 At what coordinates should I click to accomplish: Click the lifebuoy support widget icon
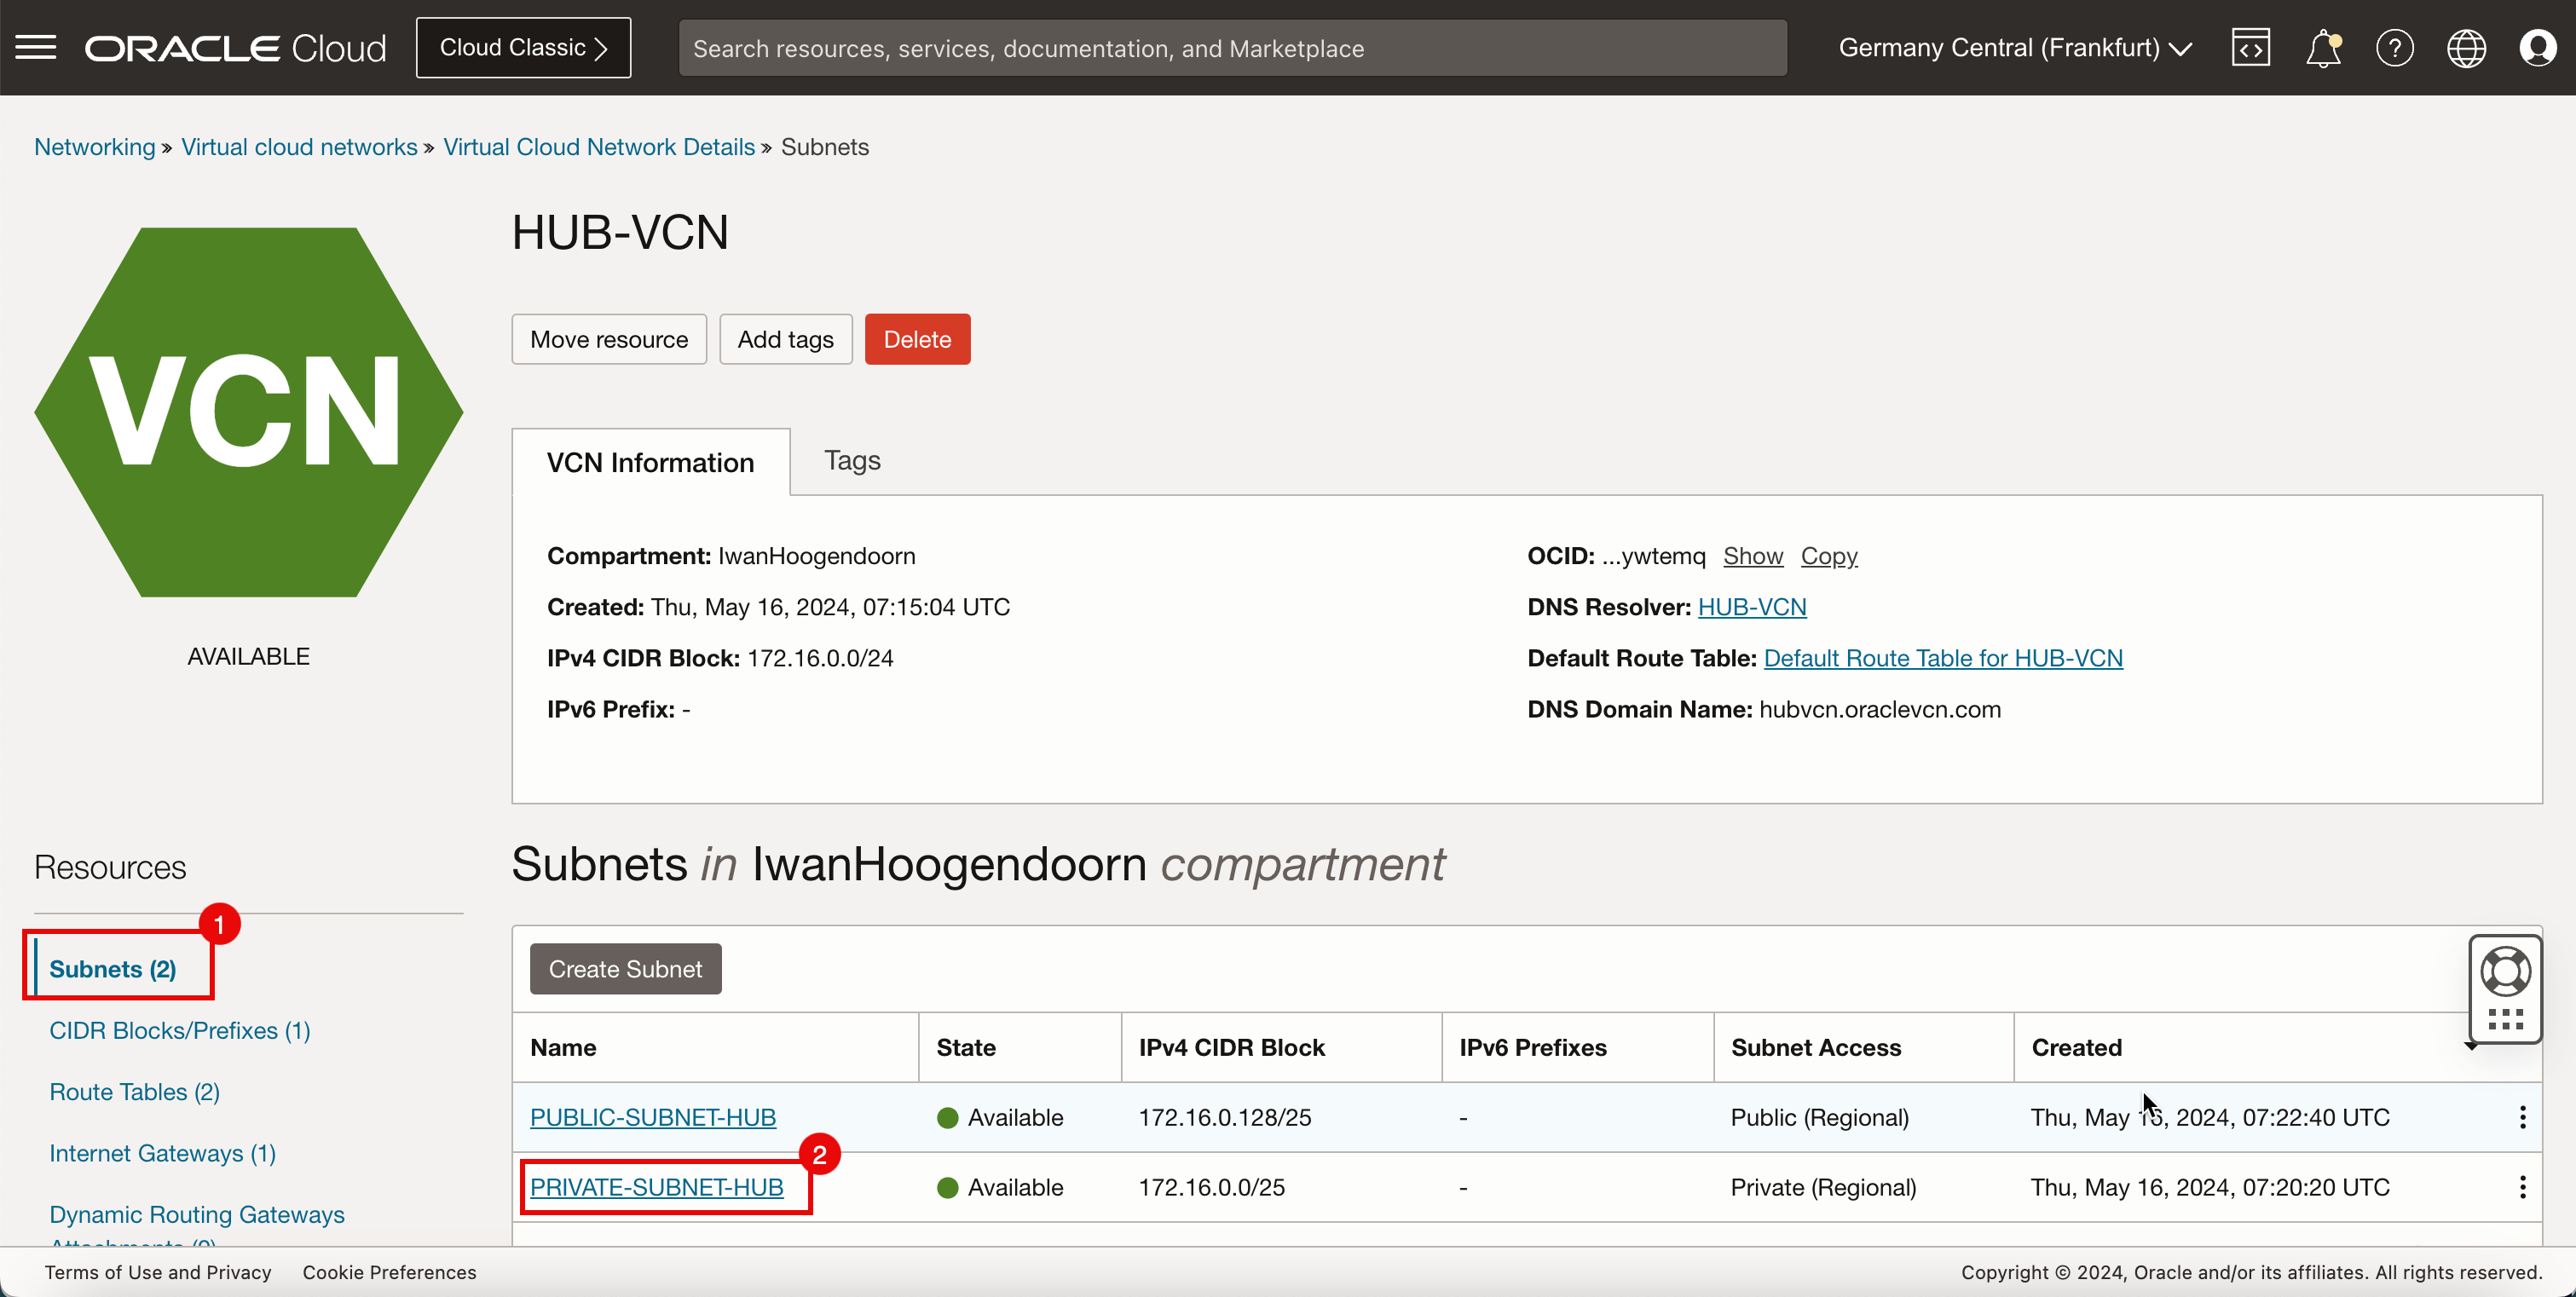pos(2505,971)
